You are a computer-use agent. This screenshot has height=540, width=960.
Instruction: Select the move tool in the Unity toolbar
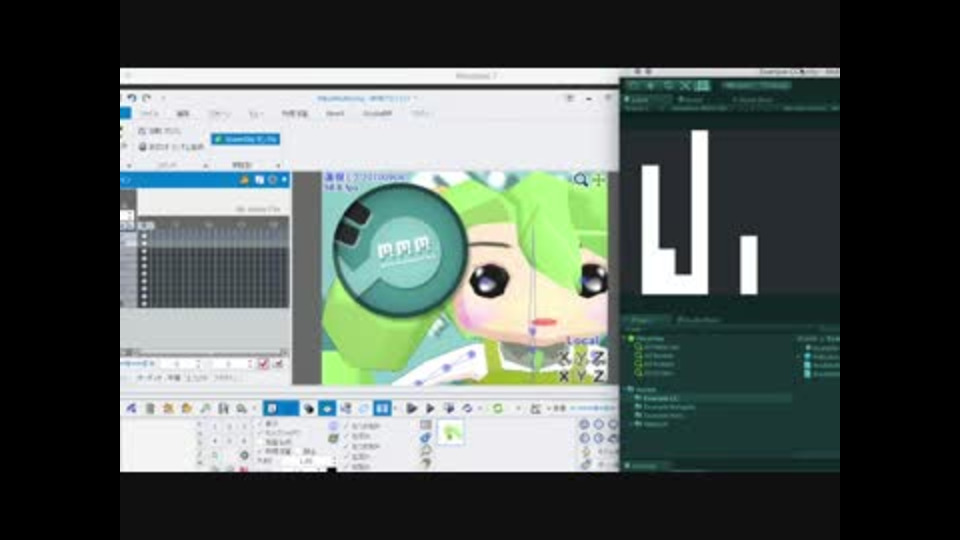point(651,86)
